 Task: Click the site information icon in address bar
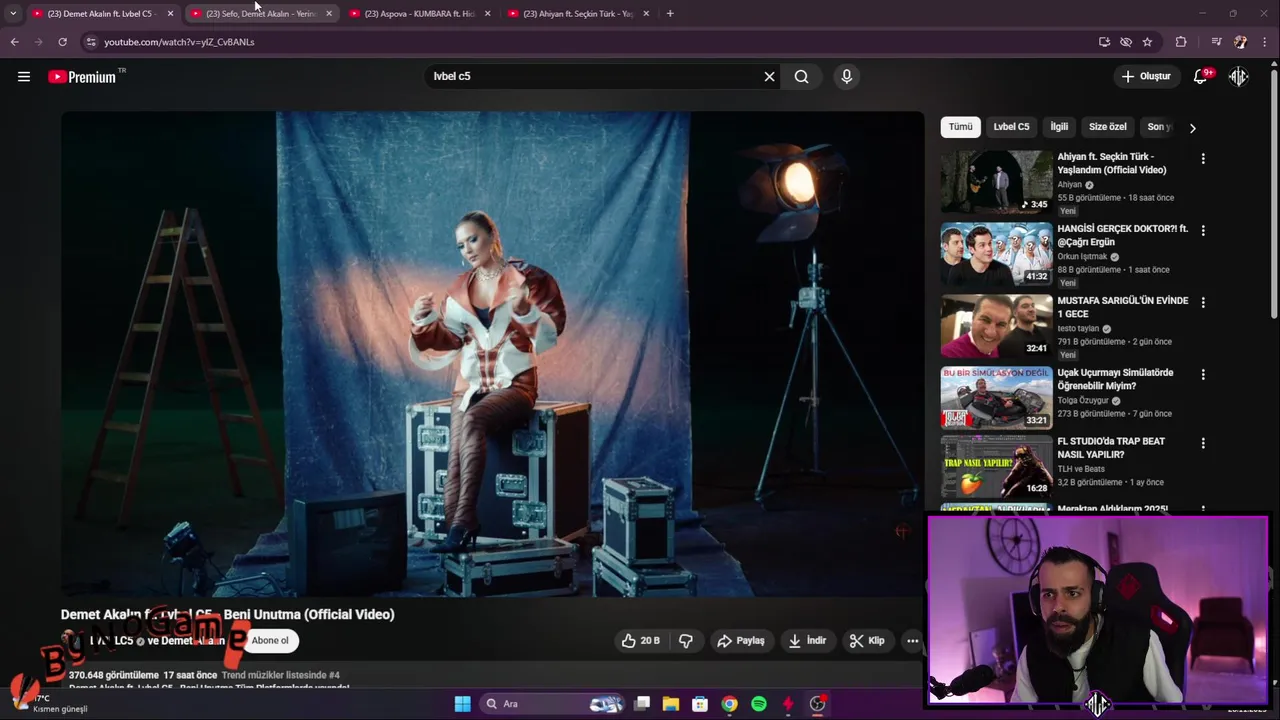(x=91, y=42)
